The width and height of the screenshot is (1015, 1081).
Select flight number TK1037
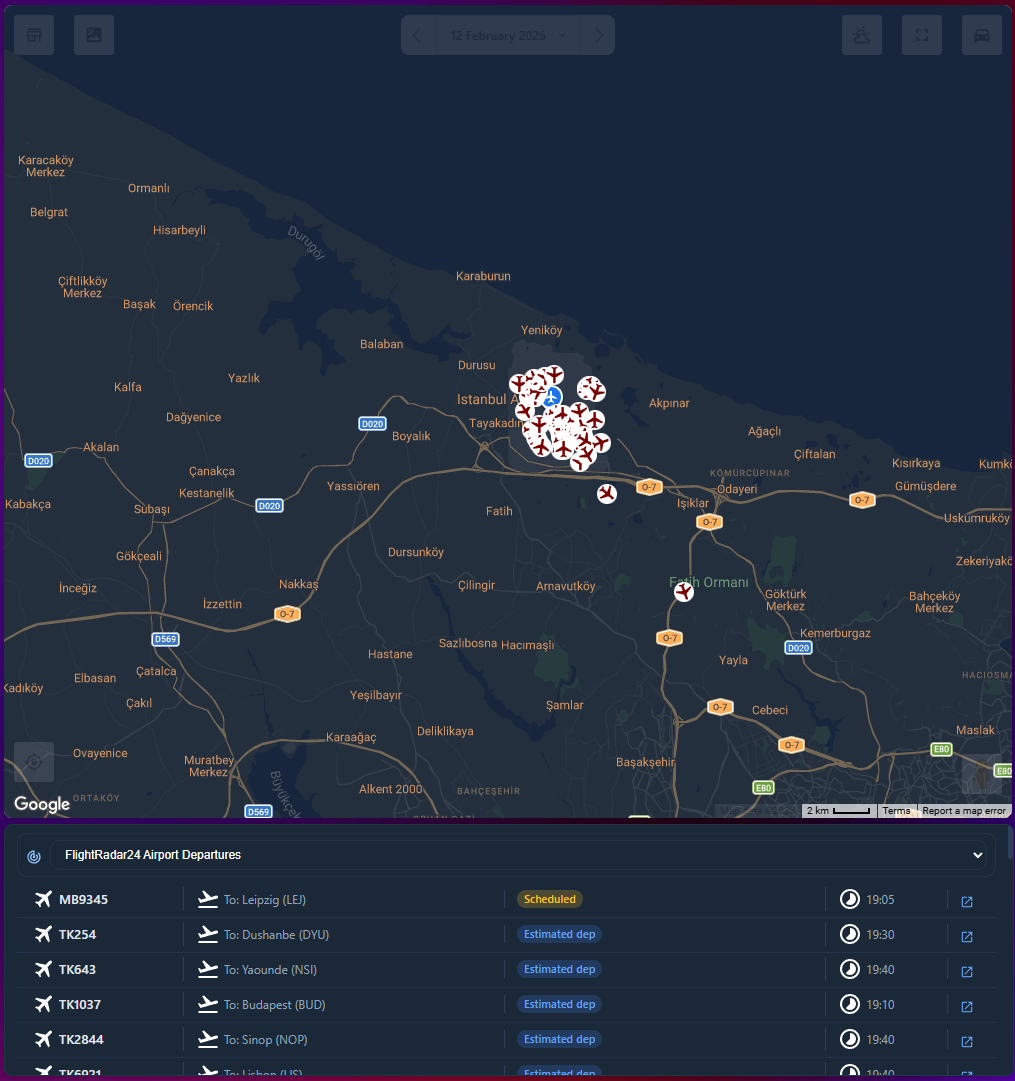tap(80, 1005)
